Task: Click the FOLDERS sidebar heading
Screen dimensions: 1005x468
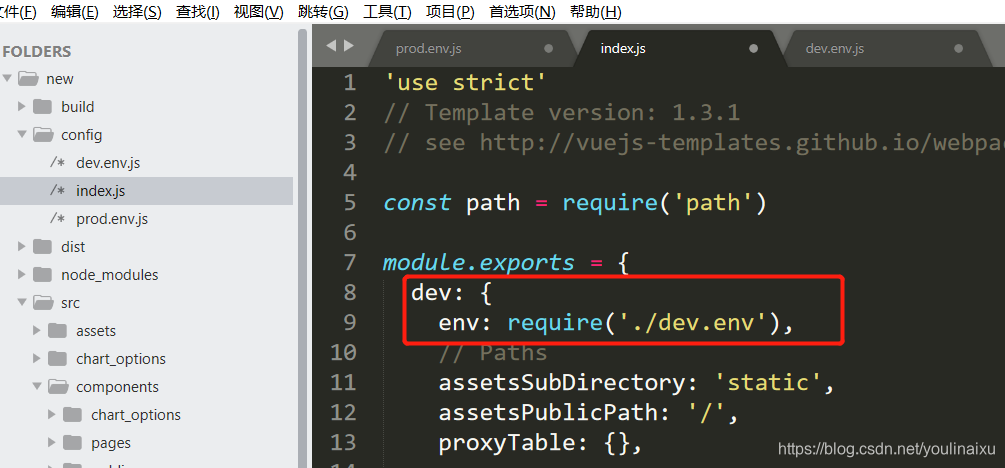Action: pyautogui.click(x=37, y=51)
